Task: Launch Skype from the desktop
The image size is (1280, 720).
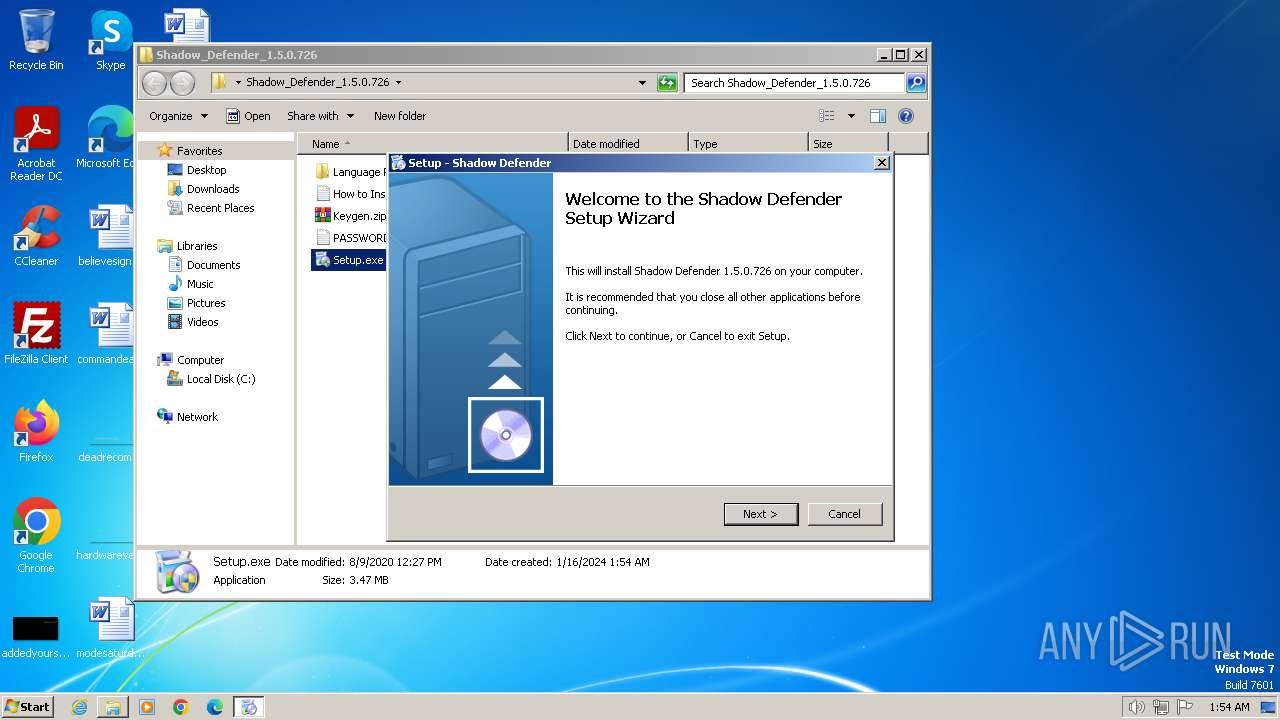Action: [110, 40]
